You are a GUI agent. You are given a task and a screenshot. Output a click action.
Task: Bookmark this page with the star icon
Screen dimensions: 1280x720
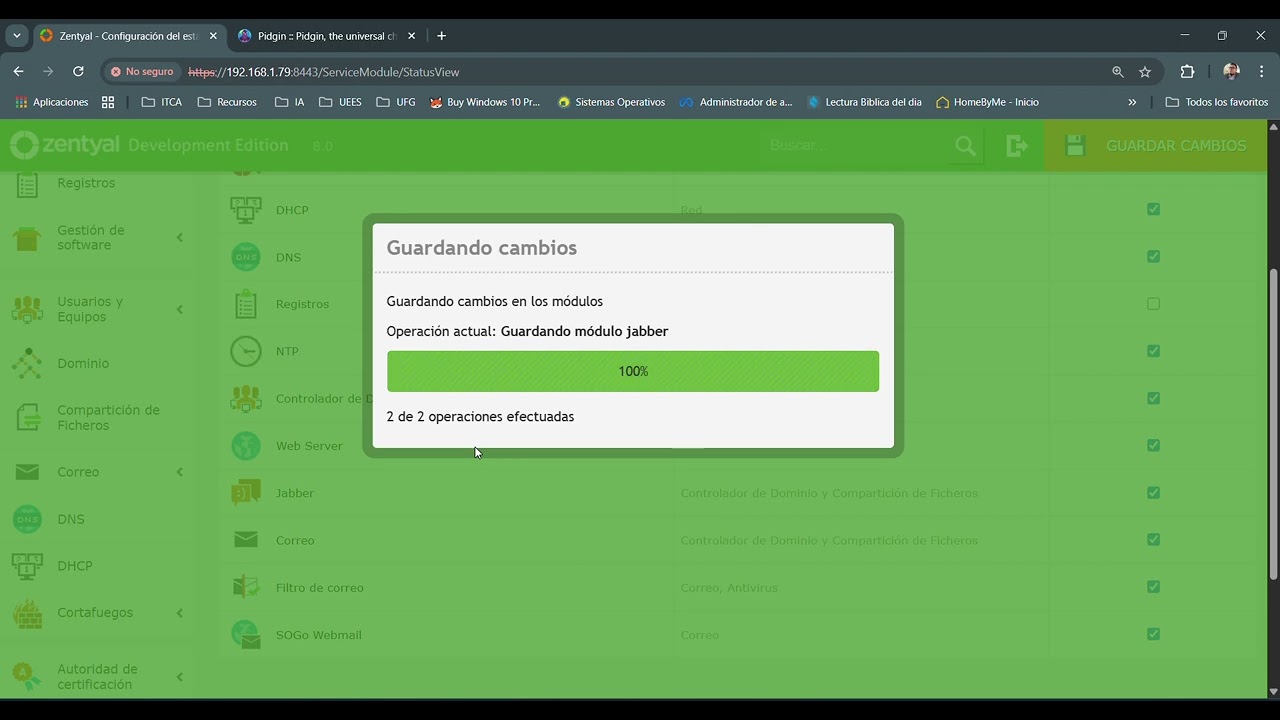pos(1145,72)
